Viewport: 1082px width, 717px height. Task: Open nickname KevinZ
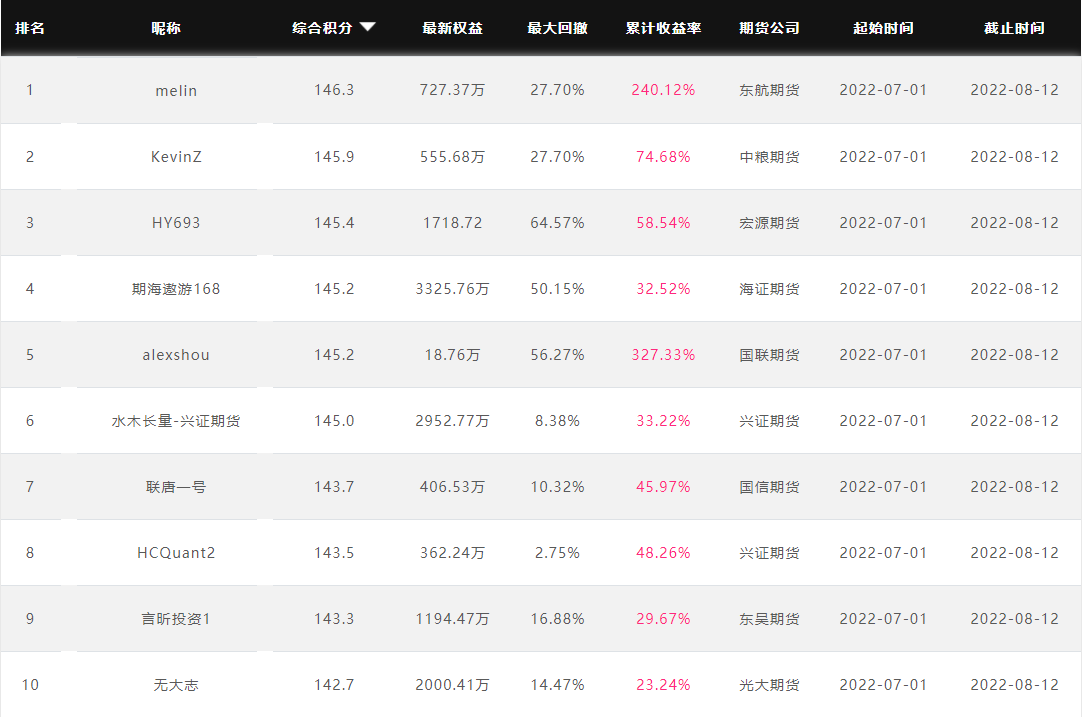176,157
